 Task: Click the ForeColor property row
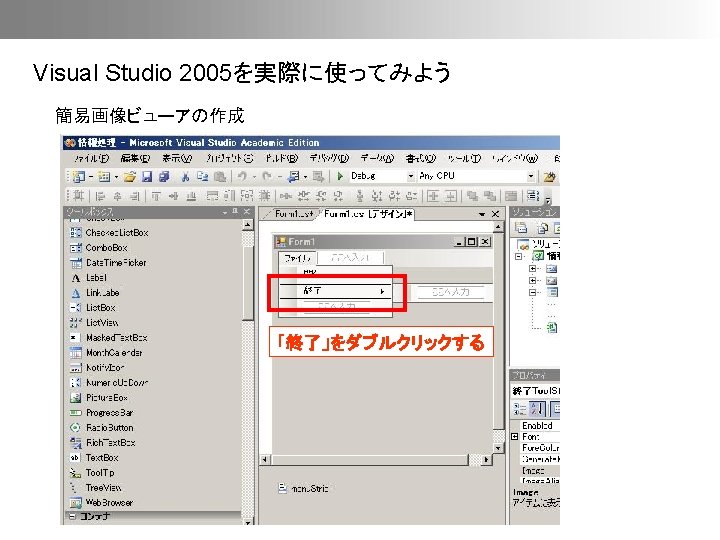coord(540,448)
